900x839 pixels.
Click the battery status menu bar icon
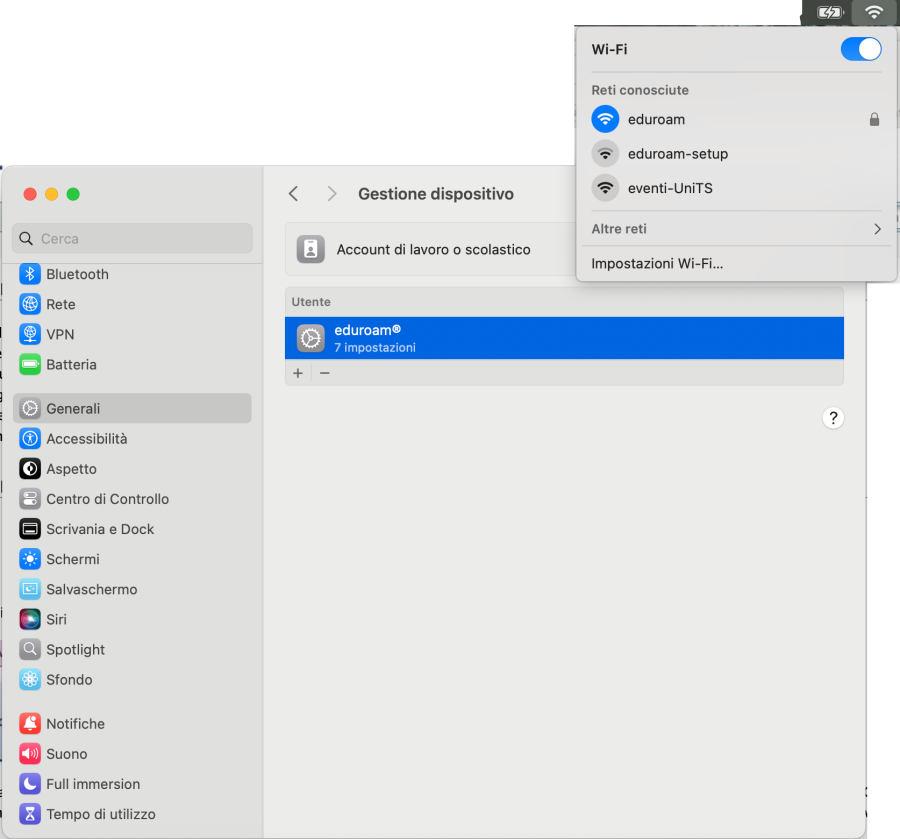coord(830,12)
